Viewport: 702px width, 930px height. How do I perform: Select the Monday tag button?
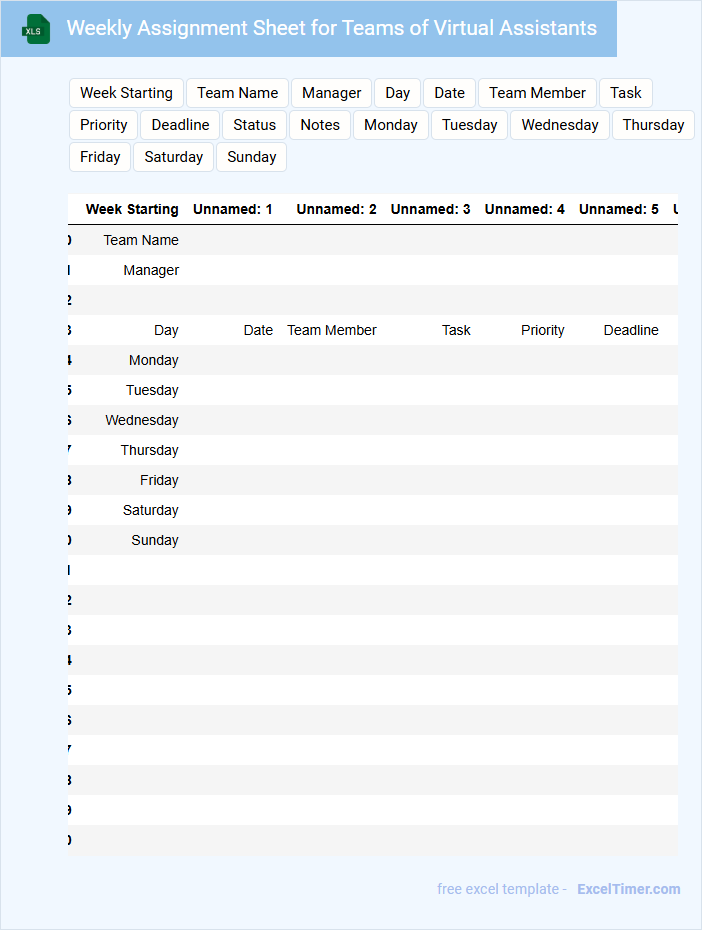[x=391, y=125]
